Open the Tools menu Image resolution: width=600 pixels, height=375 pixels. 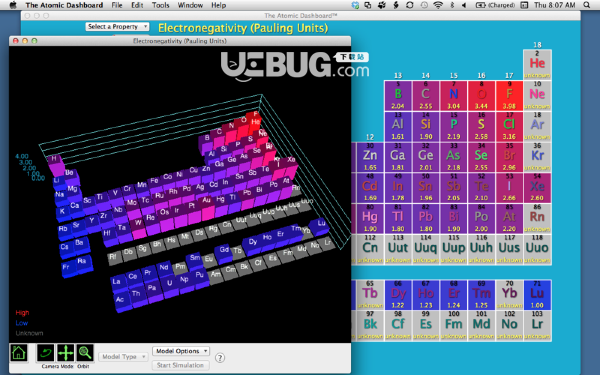pos(160,5)
